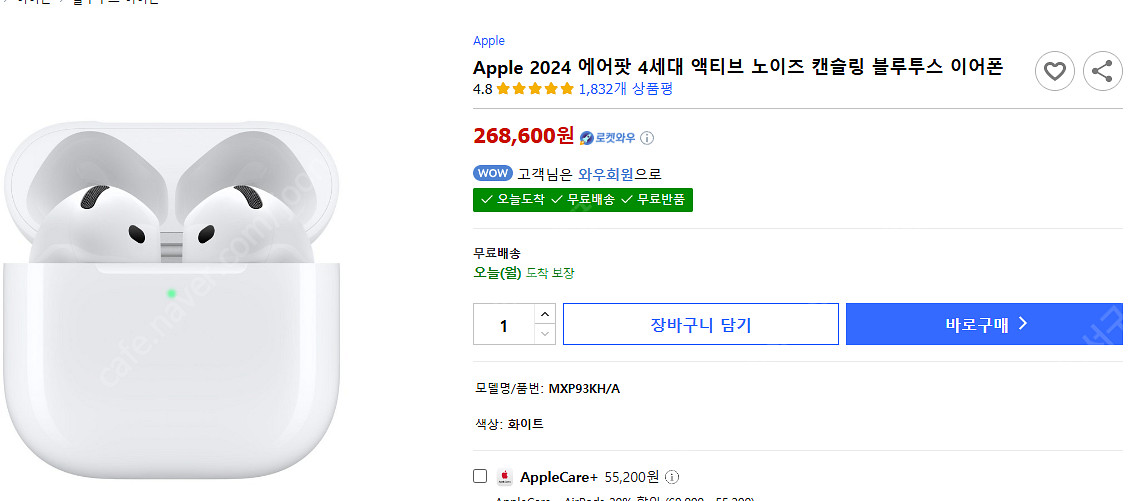This screenshot has height=501, width=1131.
Task: Open the 1,832개 상품평 reviews link
Action: click(x=625, y=89)
